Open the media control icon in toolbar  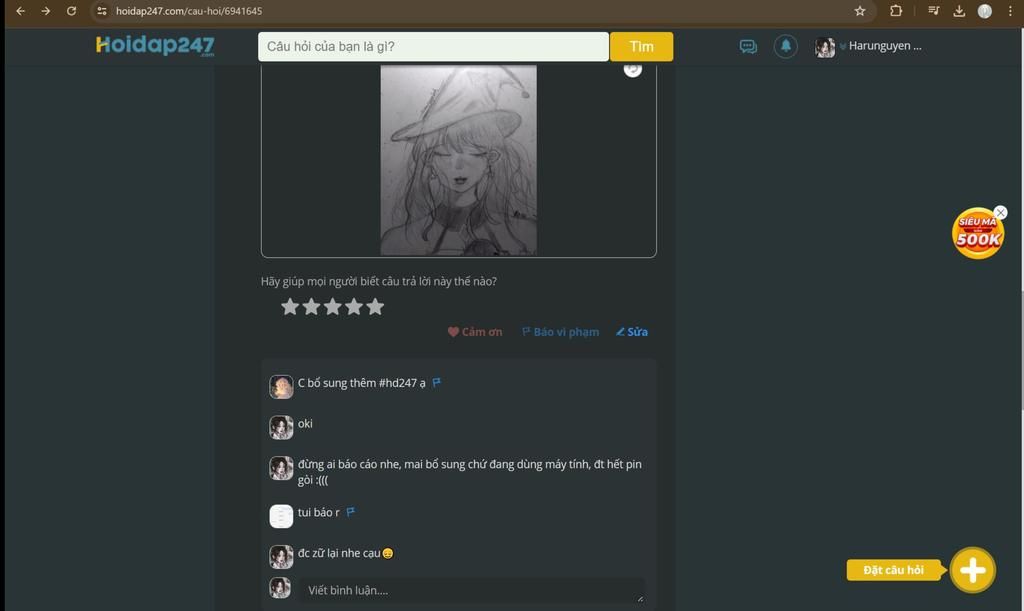(x=933, y=10)
